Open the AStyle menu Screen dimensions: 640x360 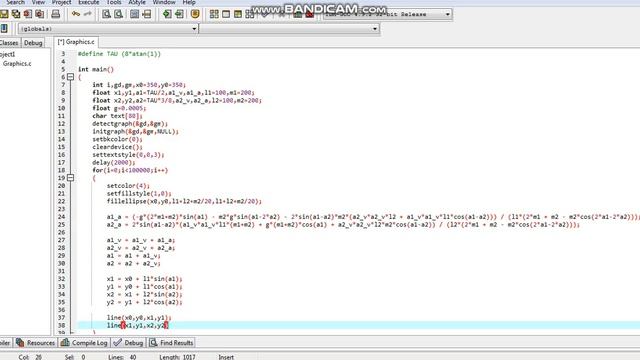click(x=137, y=2)
